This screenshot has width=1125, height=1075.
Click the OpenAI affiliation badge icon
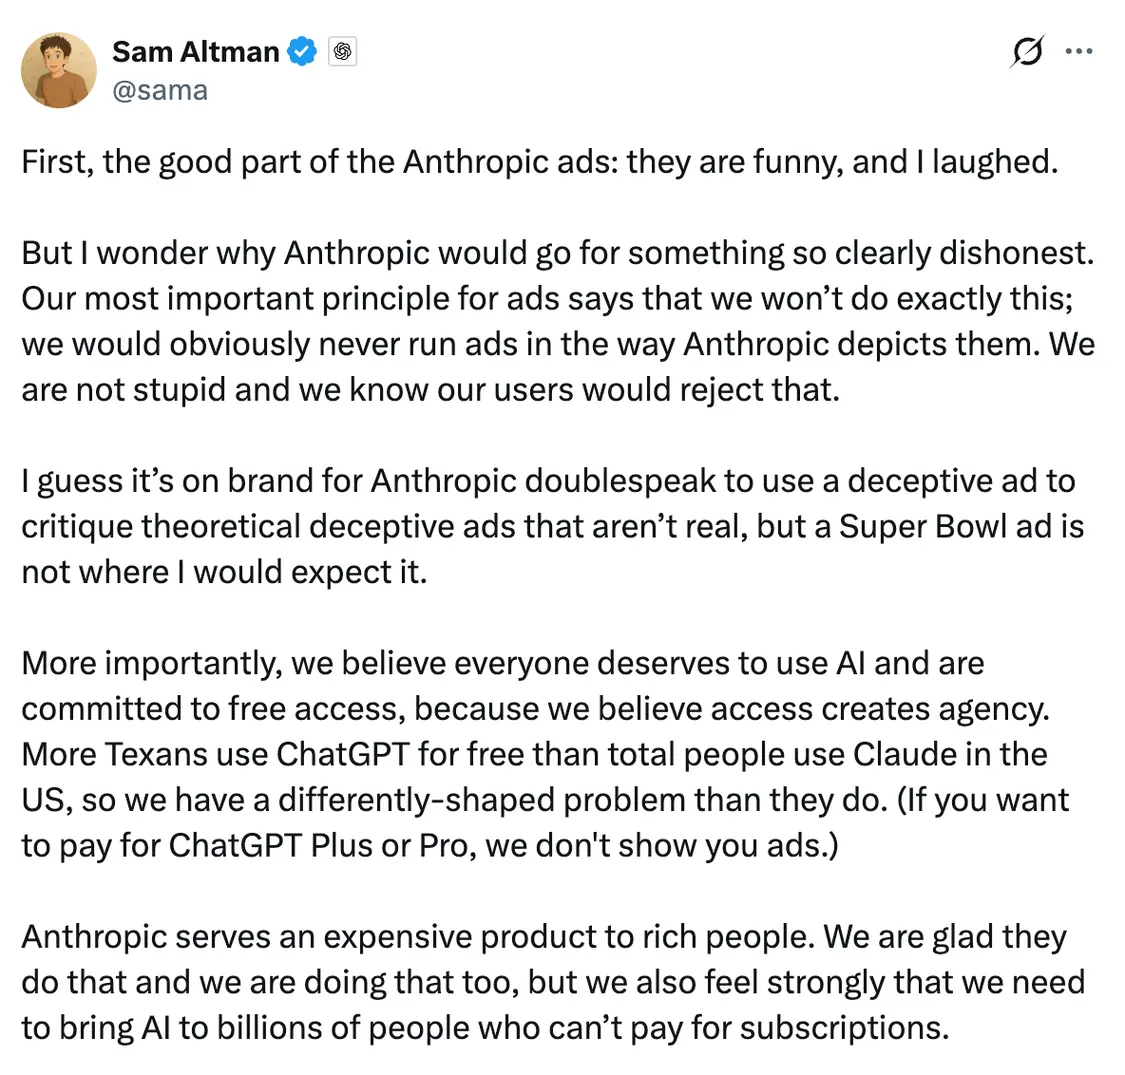pyautogui.click(x=342, y=51)
